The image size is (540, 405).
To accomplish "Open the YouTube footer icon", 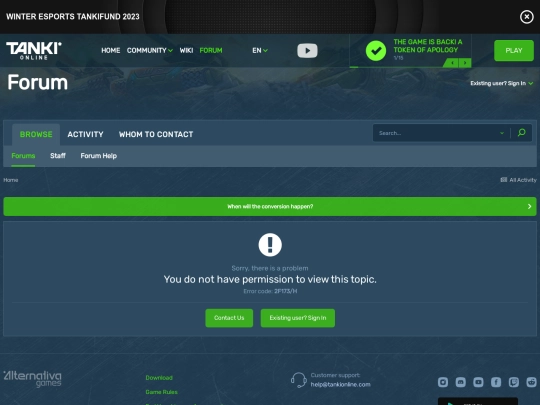I will coord(478,382).
